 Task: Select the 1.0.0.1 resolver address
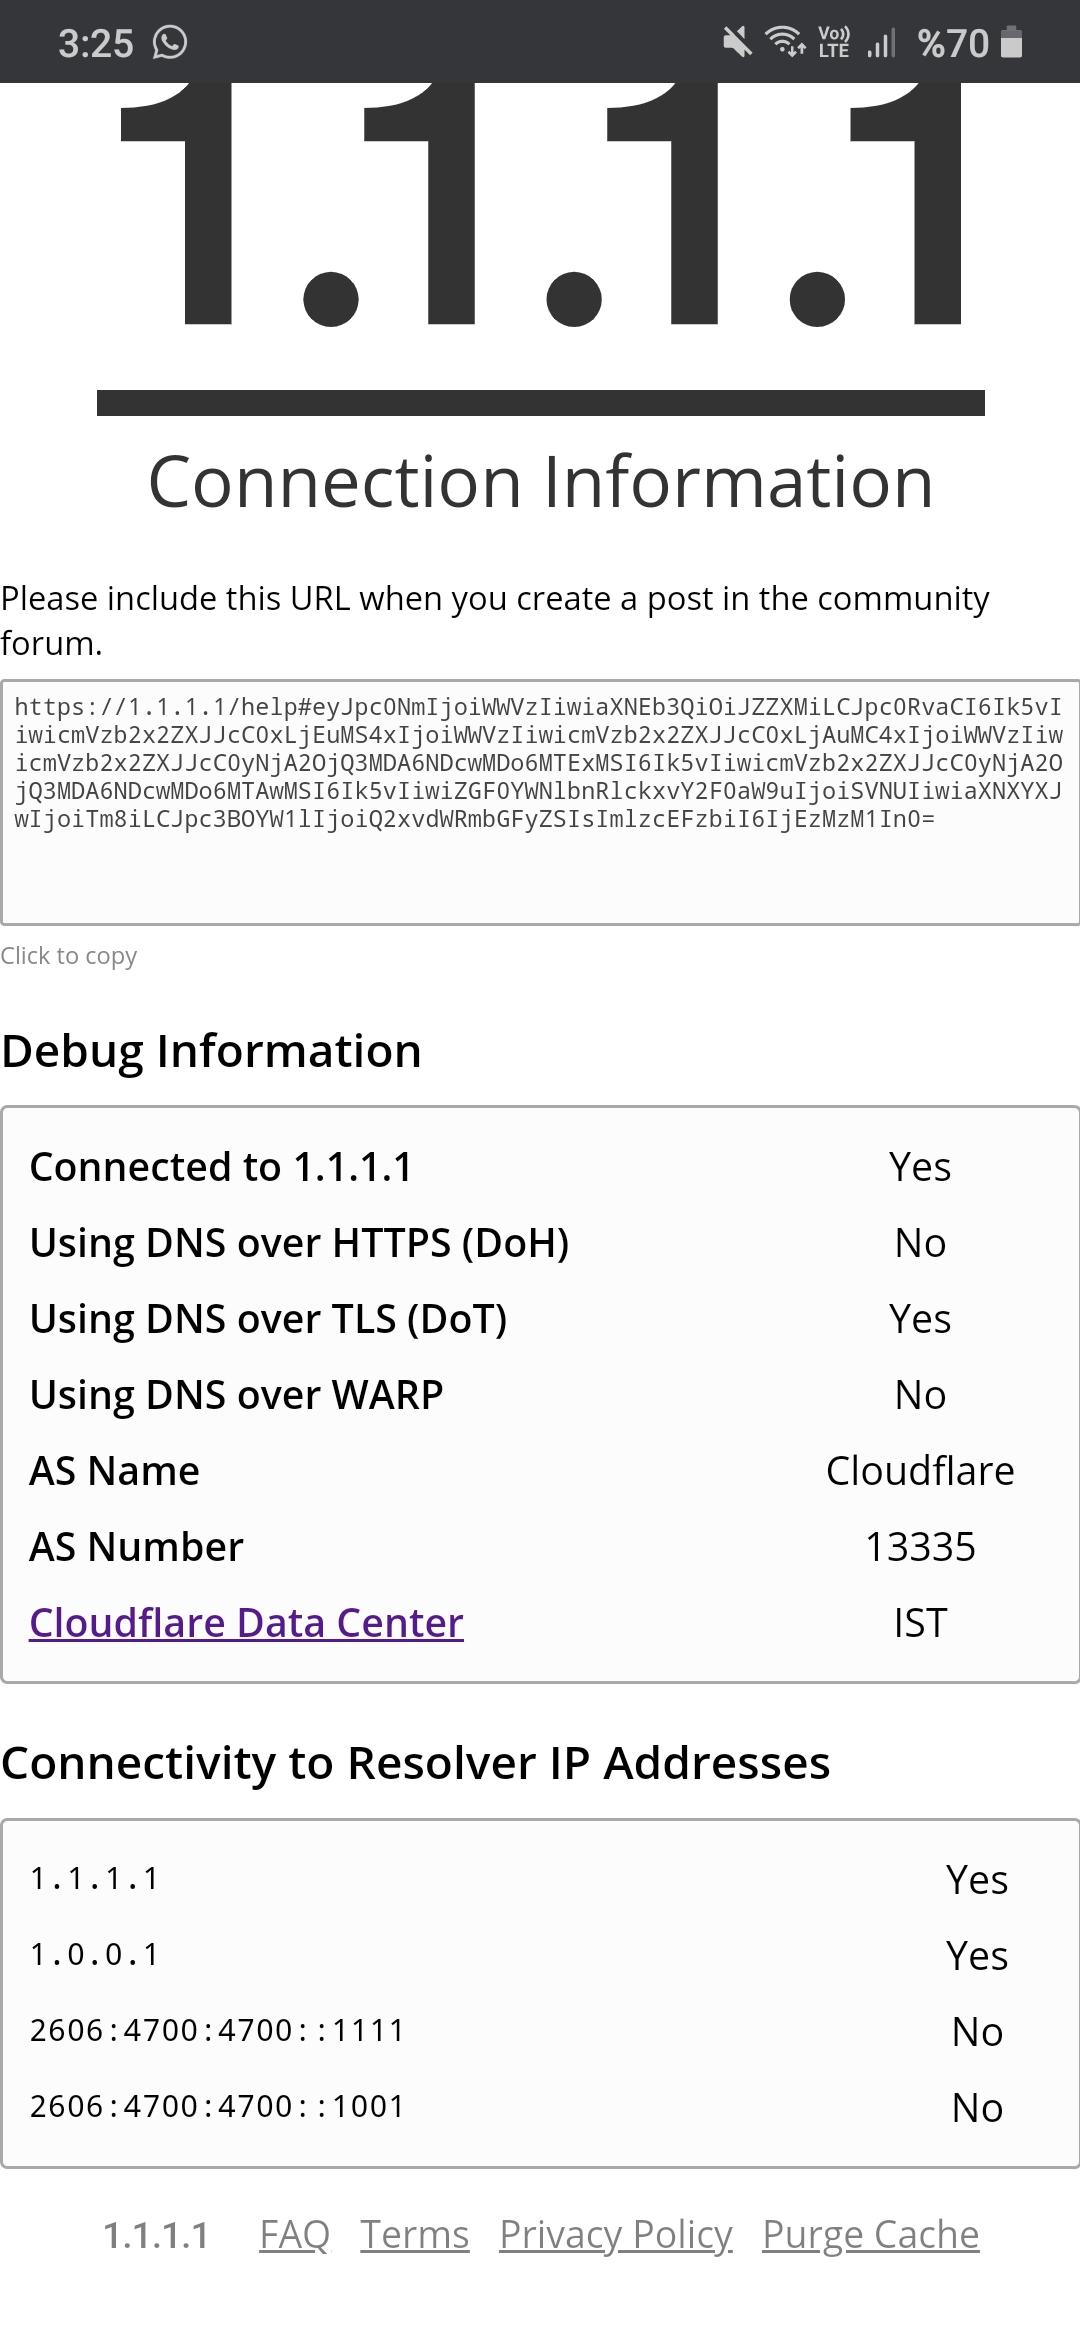[x=95, y=1954]
